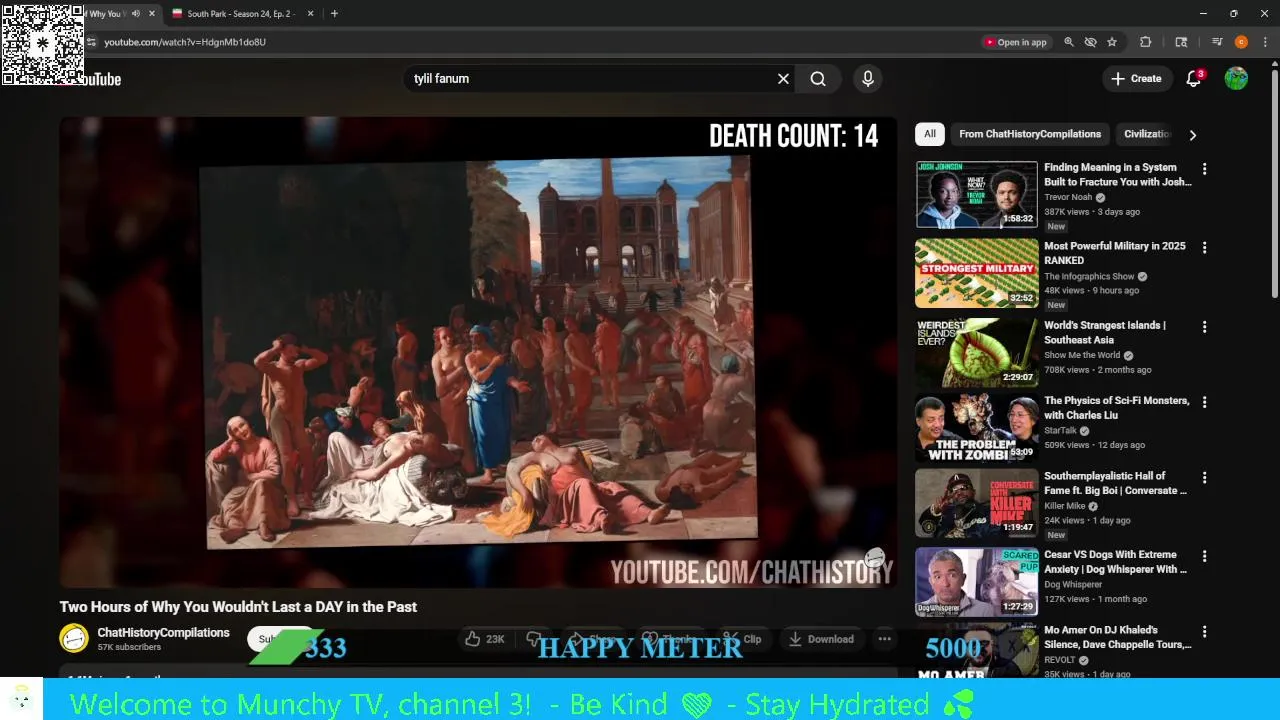Go to The Infographics Show channel
Screen dimensions: 1280x720
[x=1089, y=276]
